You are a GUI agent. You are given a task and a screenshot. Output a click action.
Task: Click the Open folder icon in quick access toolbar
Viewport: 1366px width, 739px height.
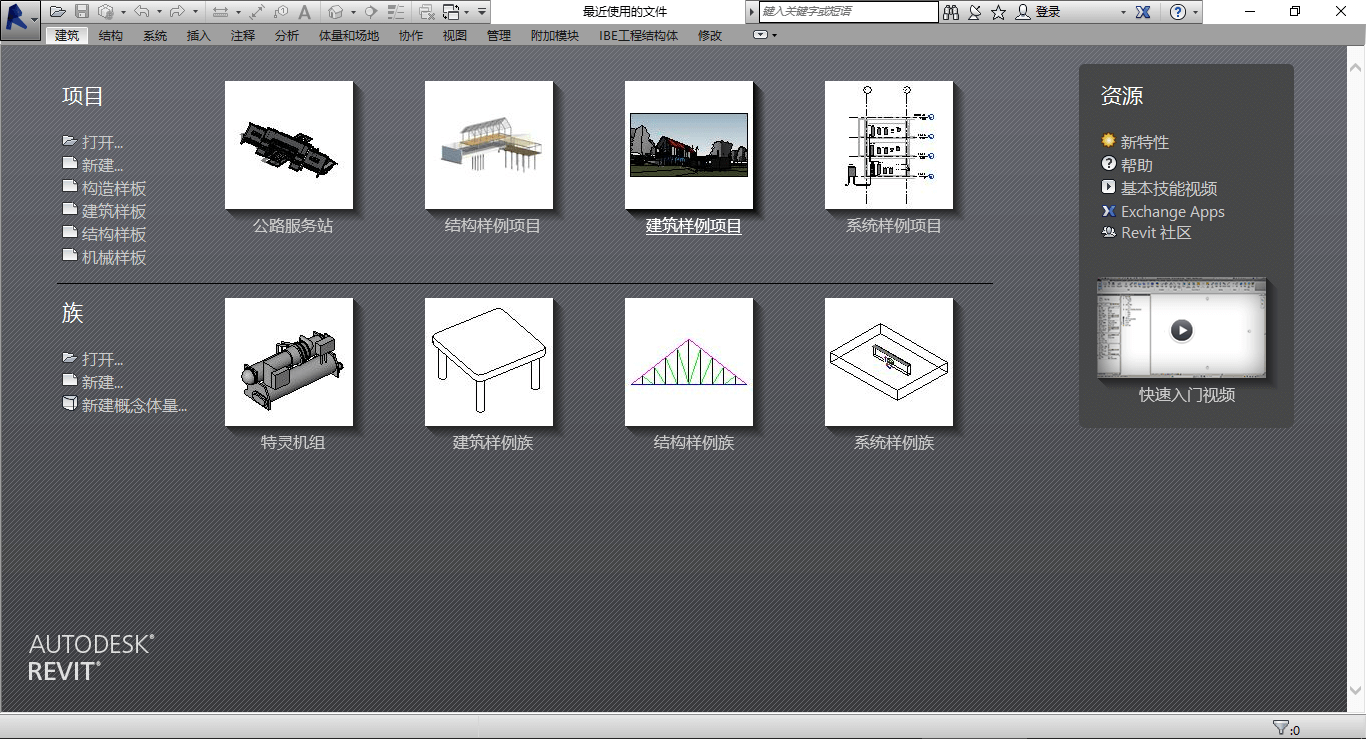click(x=58, y=12)
